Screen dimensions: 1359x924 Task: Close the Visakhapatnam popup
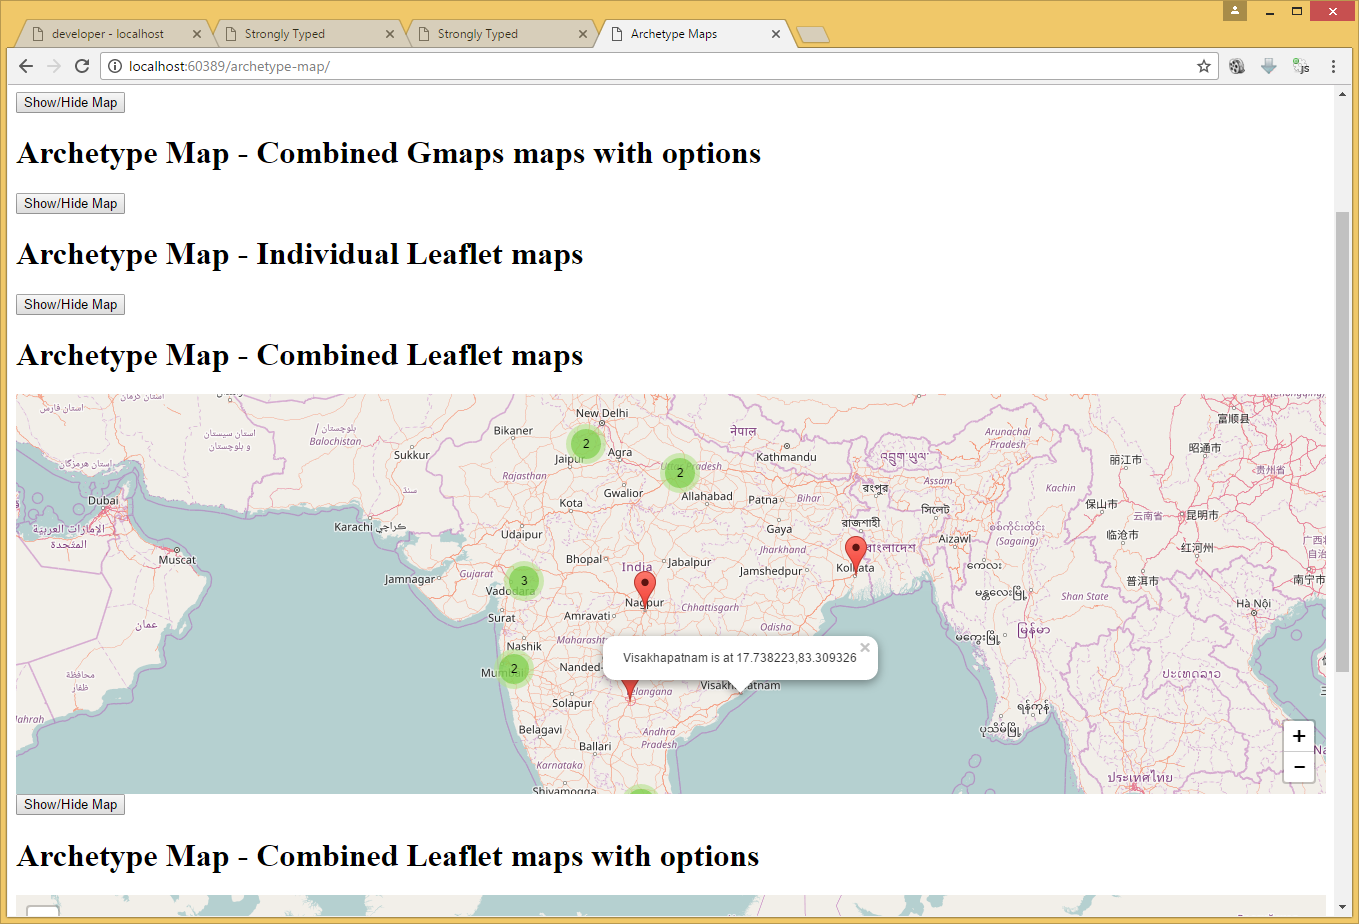pyautogui.click(x=865, y=648)
